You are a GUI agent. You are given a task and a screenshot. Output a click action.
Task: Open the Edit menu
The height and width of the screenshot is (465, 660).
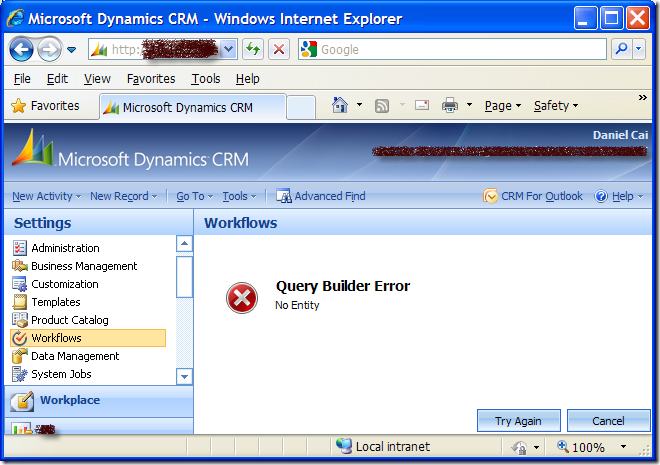(x=57, y=79)
